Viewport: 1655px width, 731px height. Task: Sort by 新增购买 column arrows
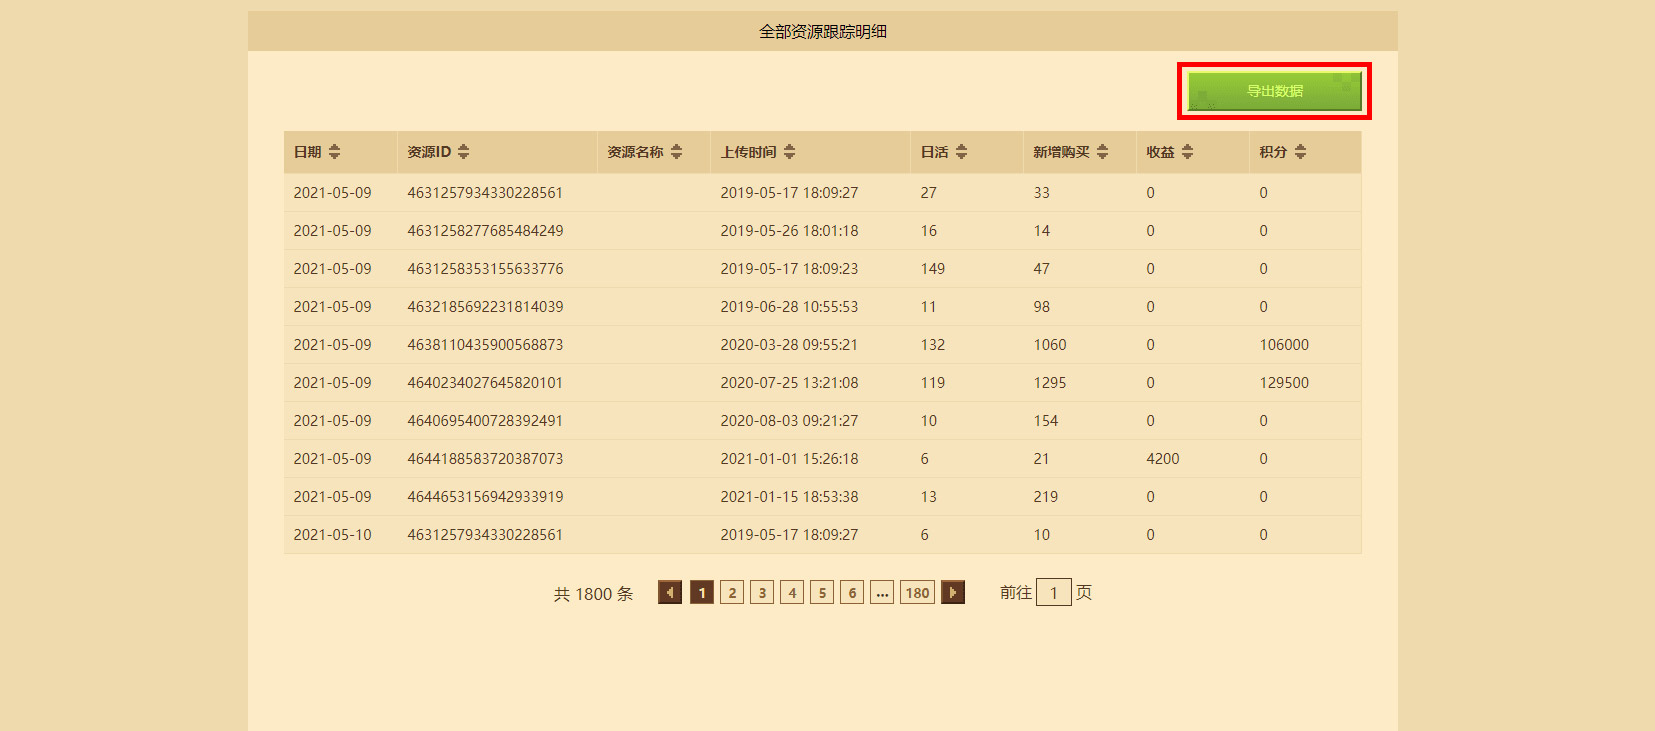click(1102, 152)
